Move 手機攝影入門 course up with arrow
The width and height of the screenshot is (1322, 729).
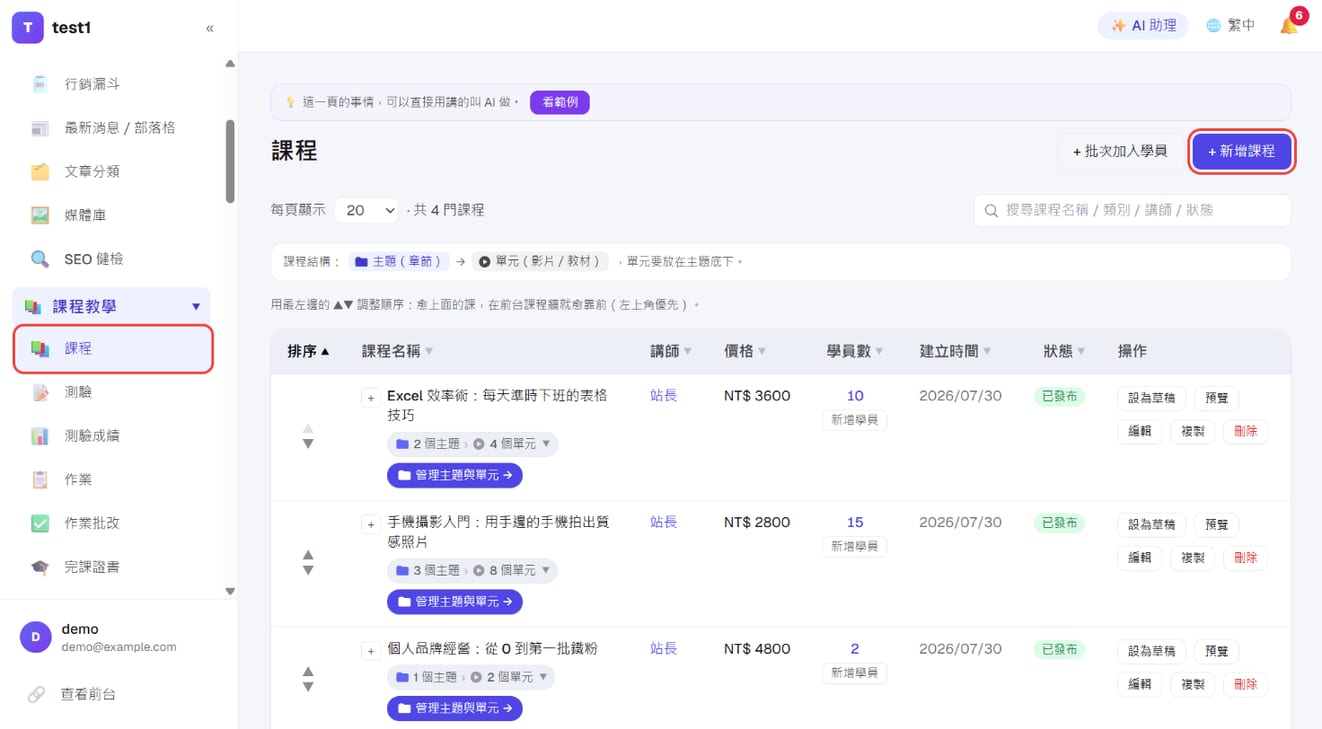(x=308, y=554)
